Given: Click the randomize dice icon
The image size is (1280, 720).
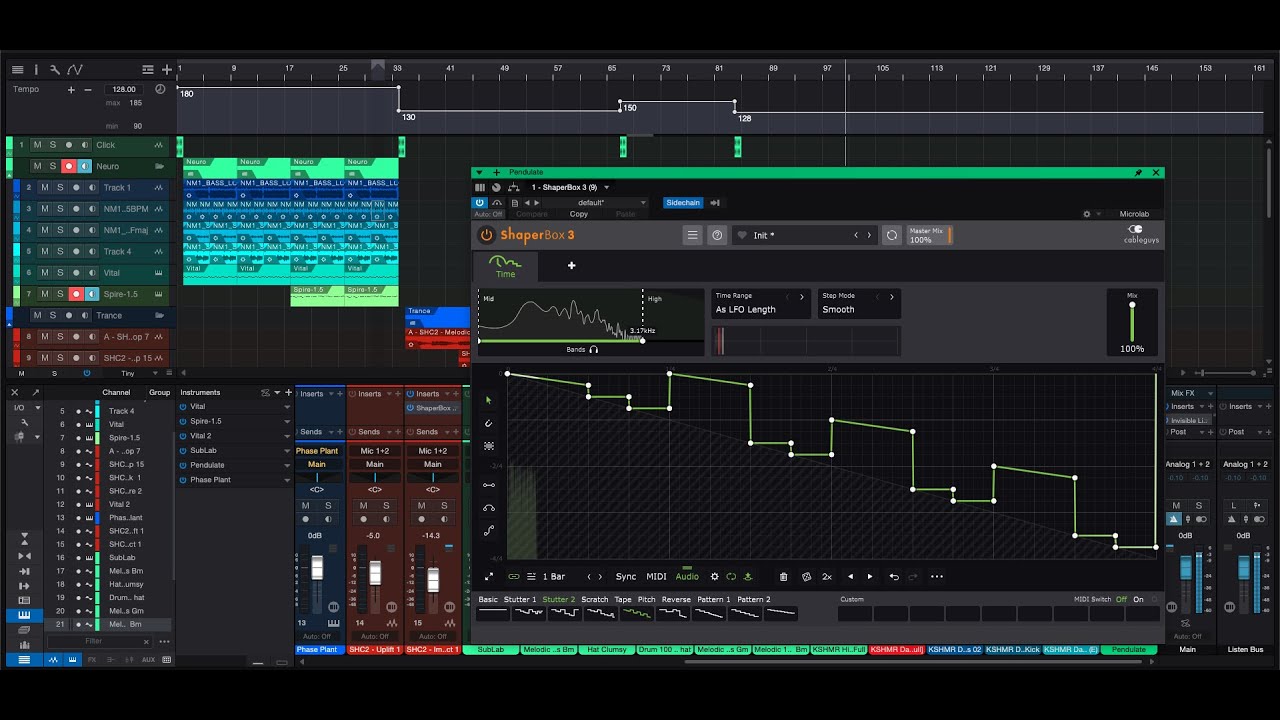Looking at the screenshot, I should [x=806, y=576].
